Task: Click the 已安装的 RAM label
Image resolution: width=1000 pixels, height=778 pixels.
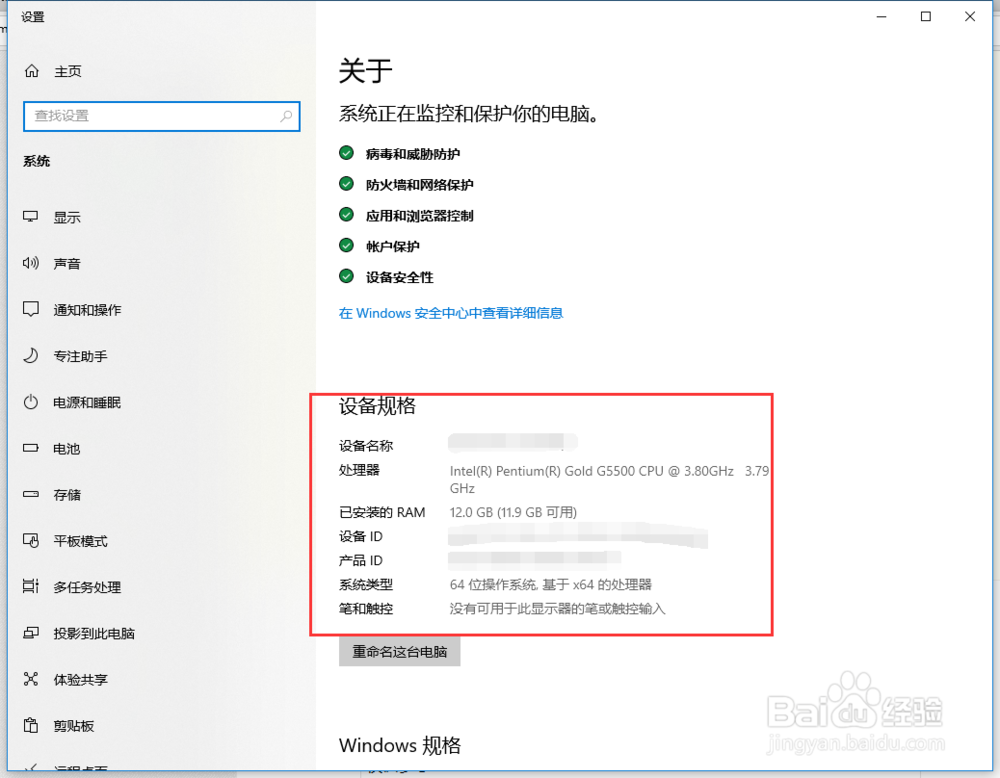Action: [382, 512]
